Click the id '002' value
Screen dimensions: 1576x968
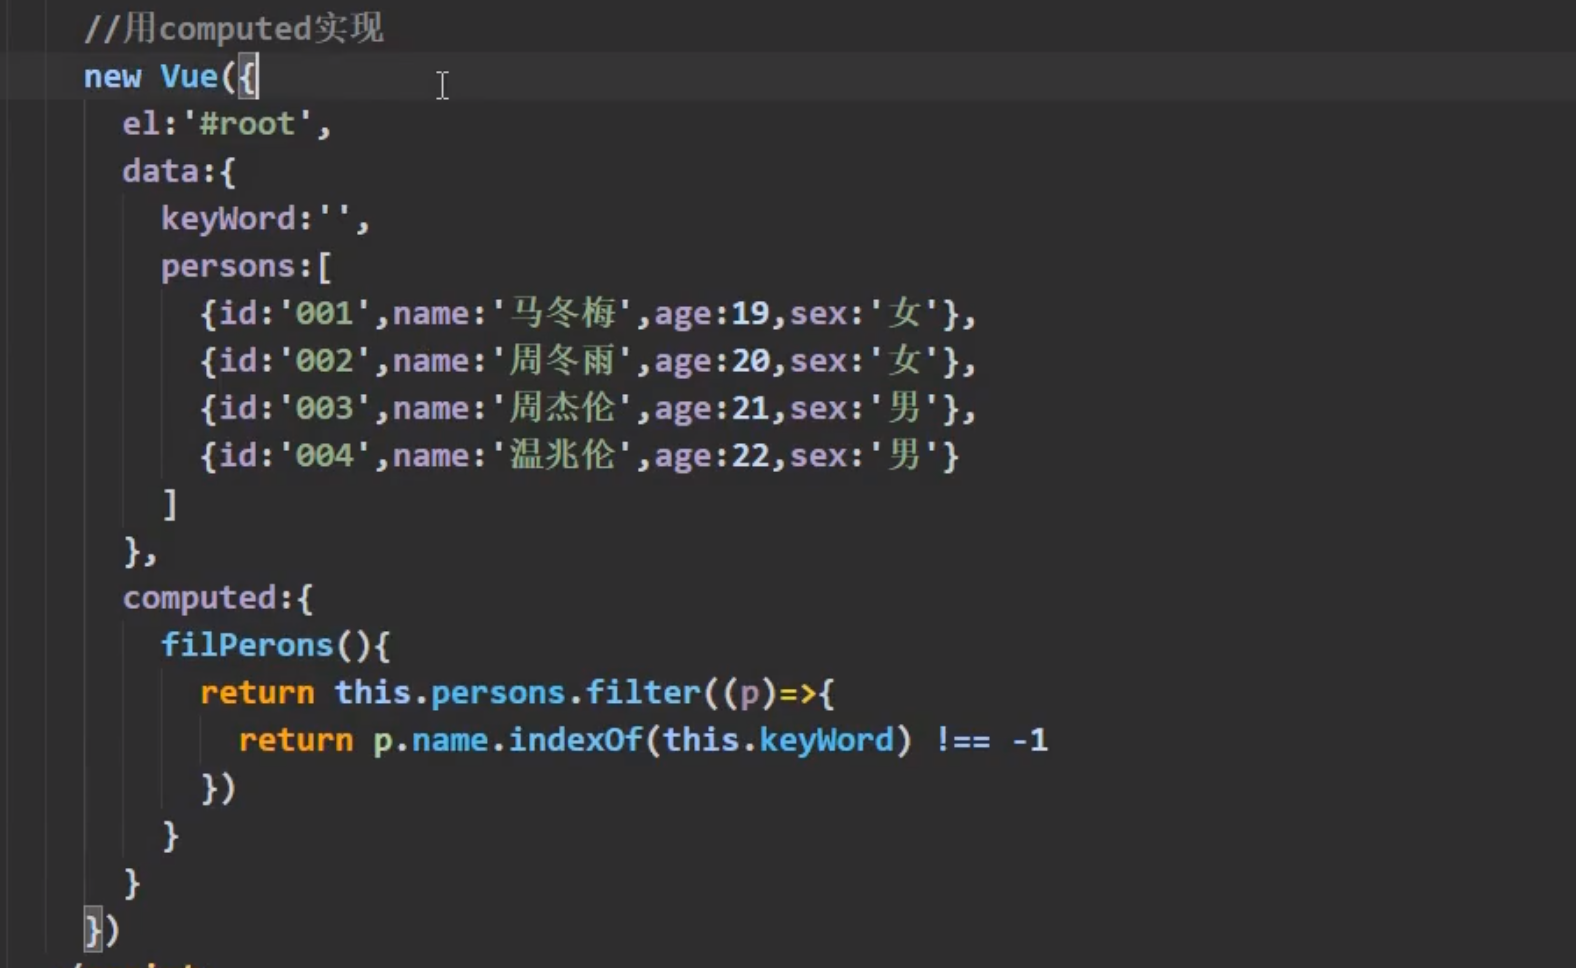[324, 360]
